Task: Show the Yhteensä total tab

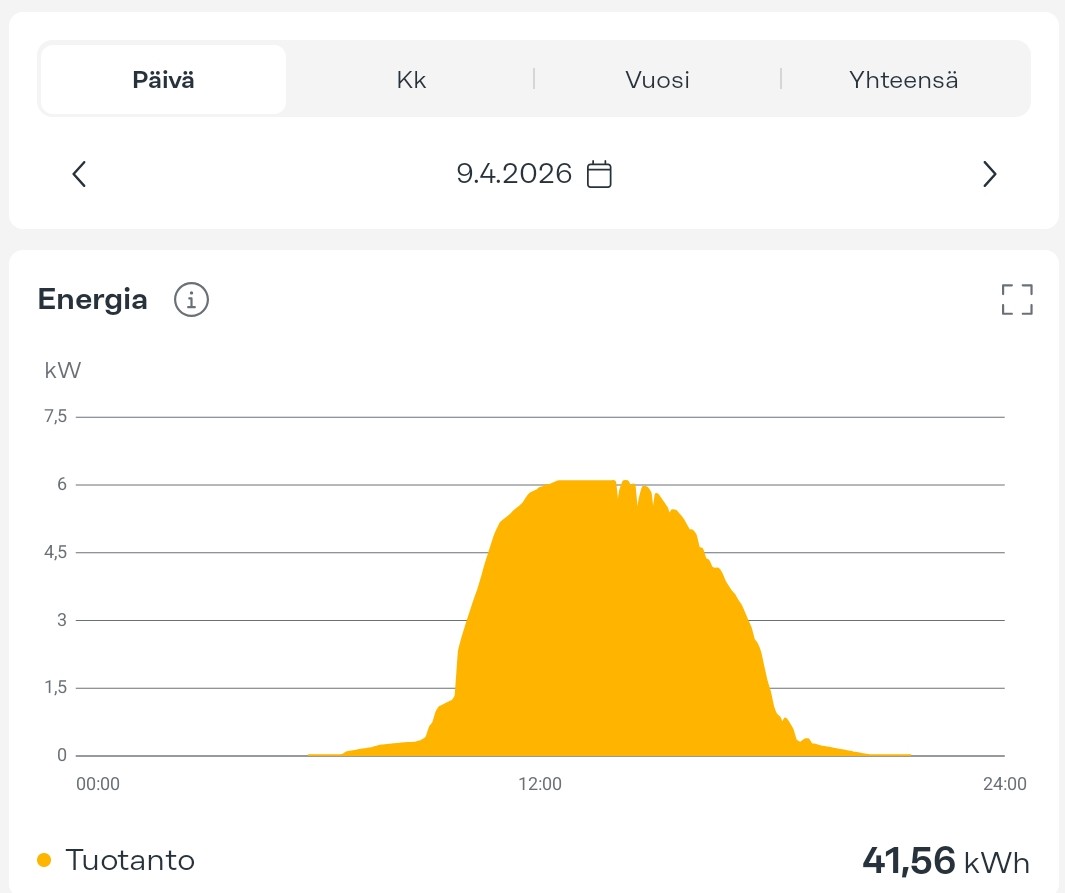Action: coord(903,80)
